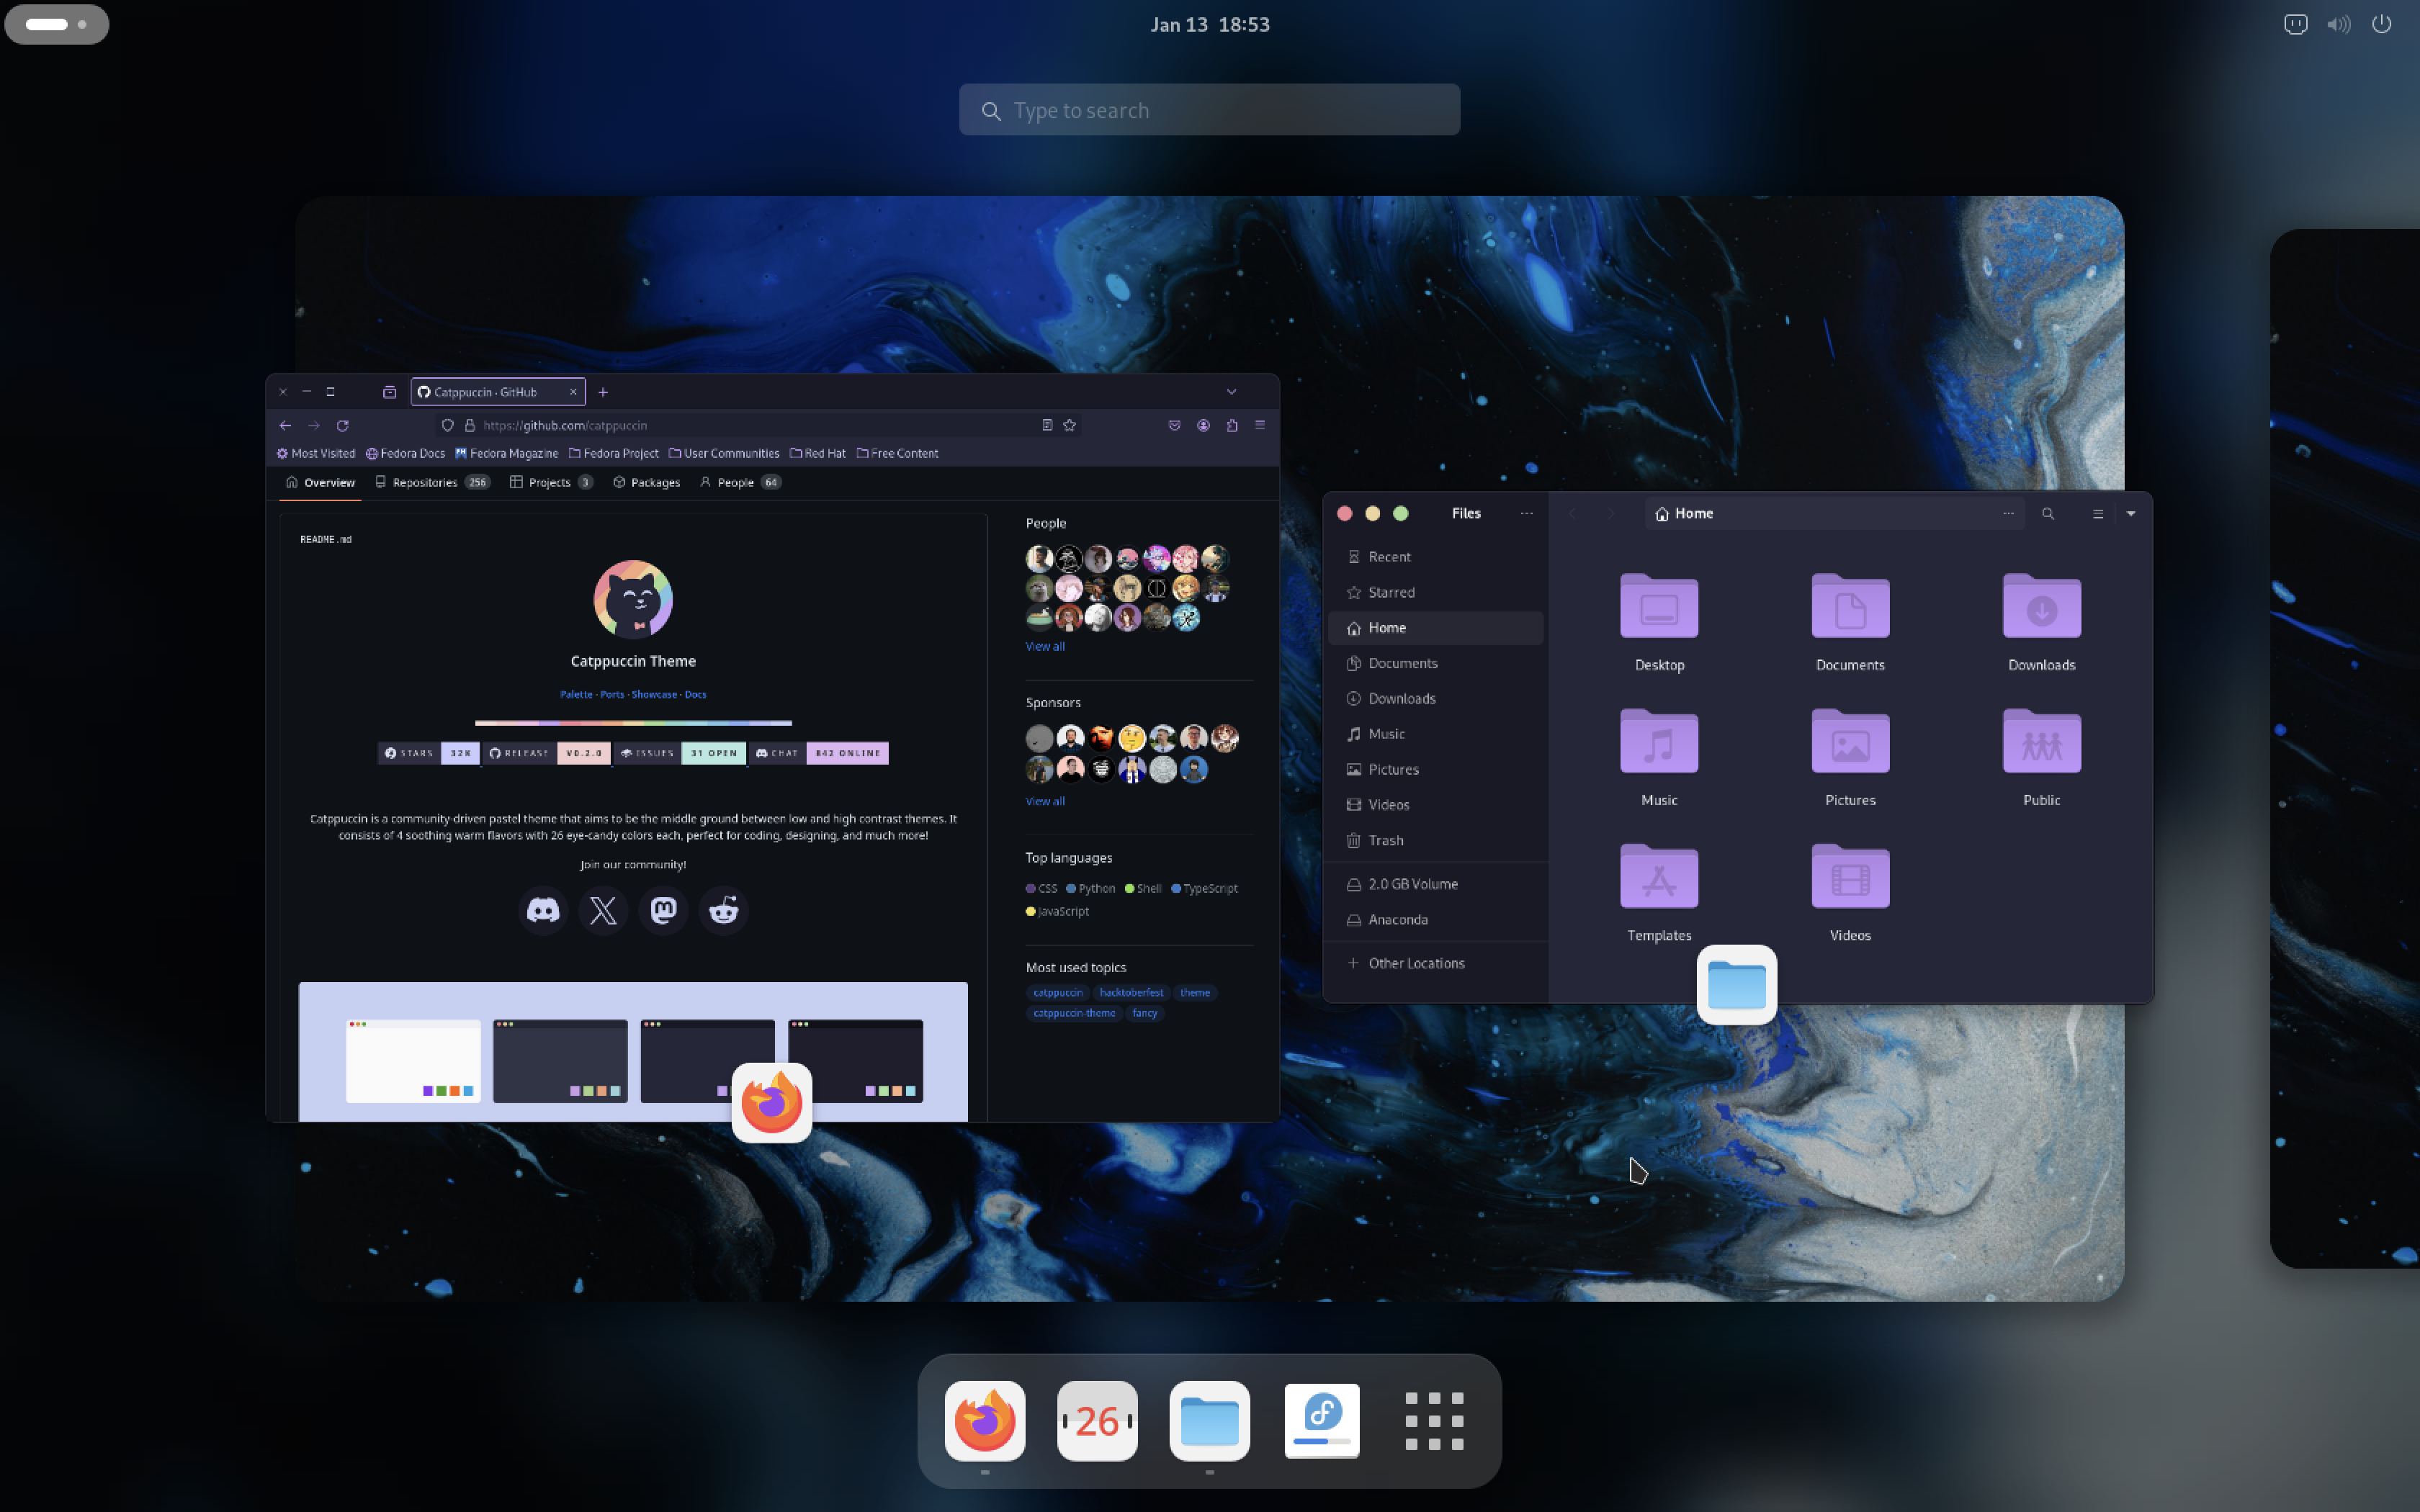Open the Public folder in Files
2420x1512 pixels.
(x=2041, y=741)
